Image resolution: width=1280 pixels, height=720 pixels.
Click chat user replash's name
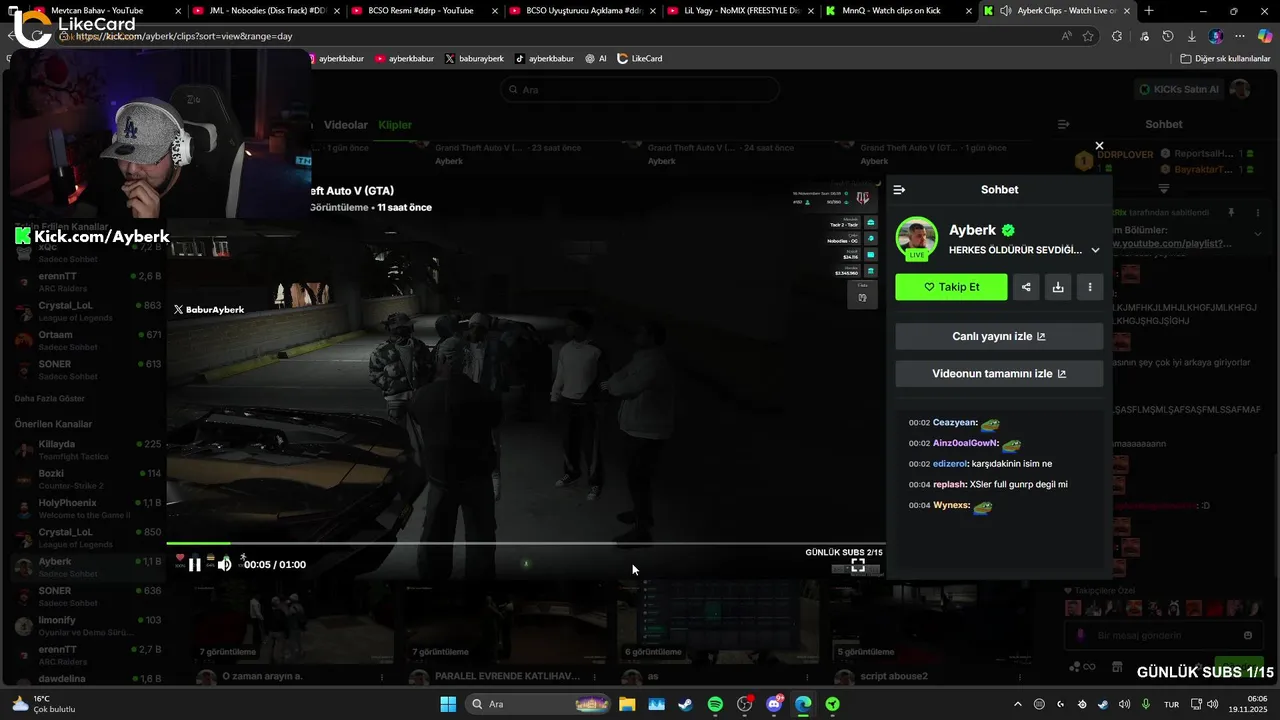(949, 485)
